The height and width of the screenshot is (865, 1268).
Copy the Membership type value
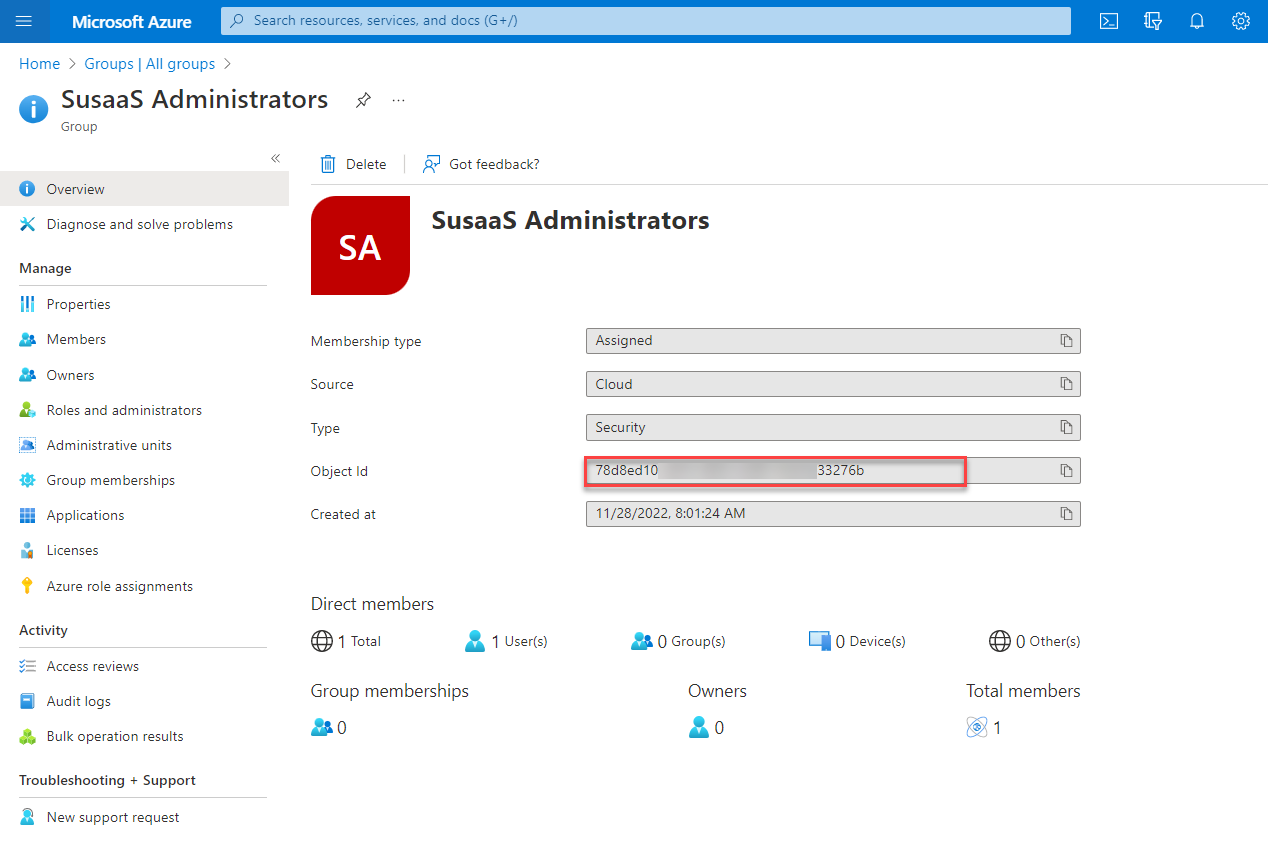(1066, 341)
